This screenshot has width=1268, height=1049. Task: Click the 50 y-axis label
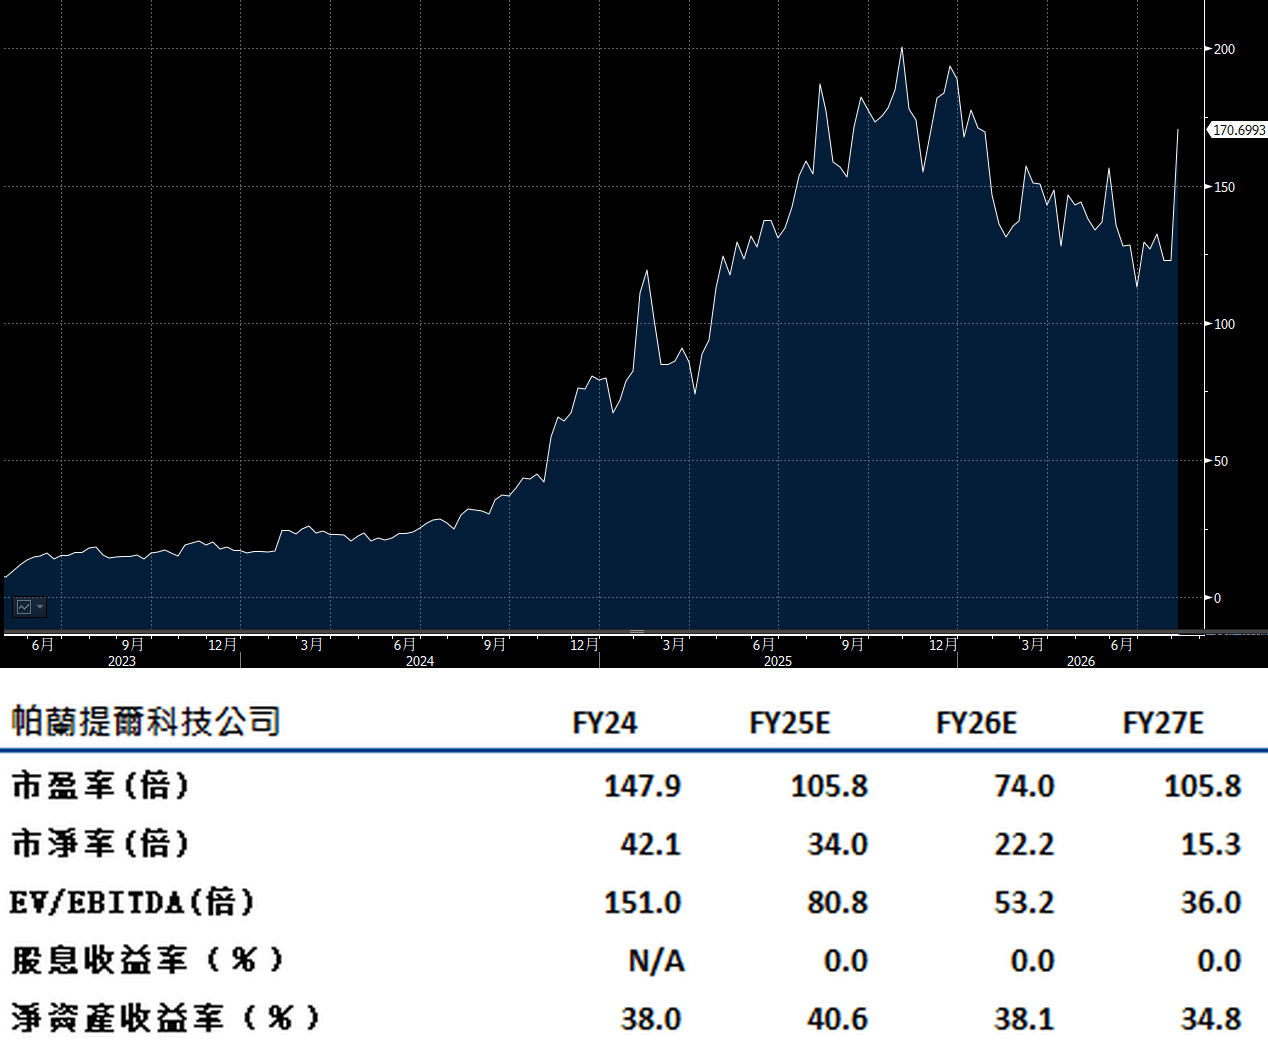point(1221,461)
